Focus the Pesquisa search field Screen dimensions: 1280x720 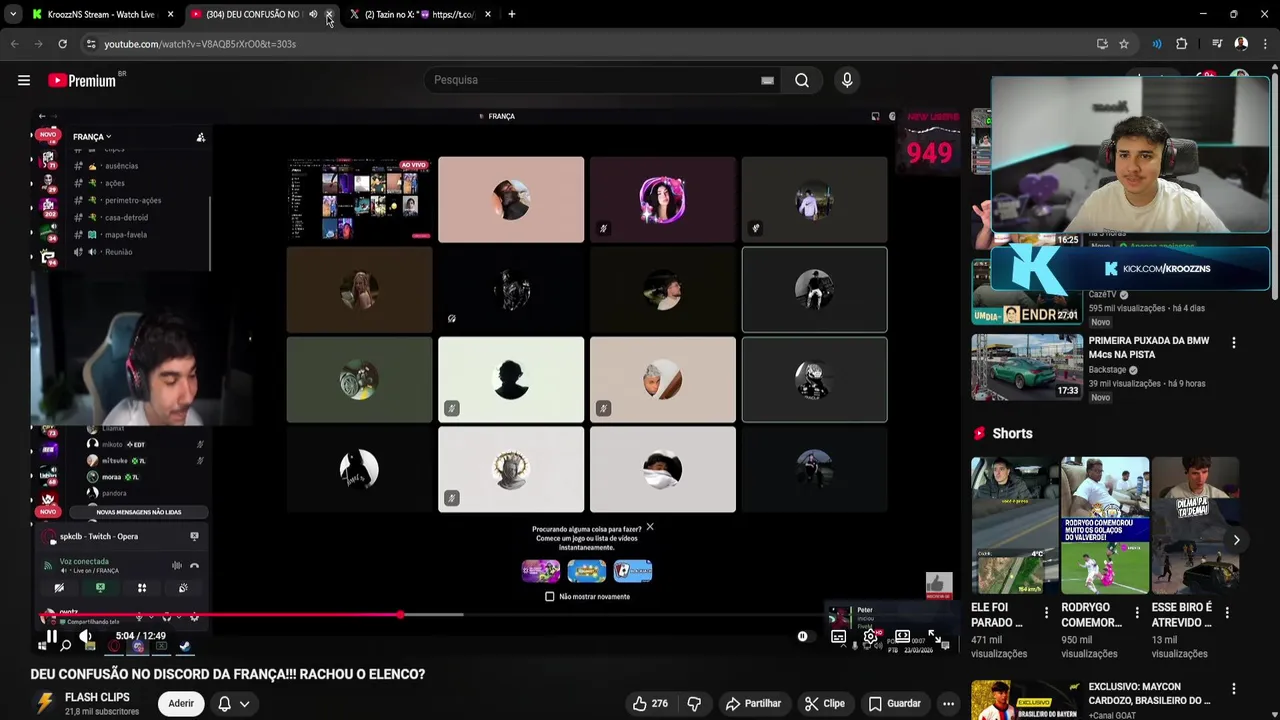[x=595, y=80]
